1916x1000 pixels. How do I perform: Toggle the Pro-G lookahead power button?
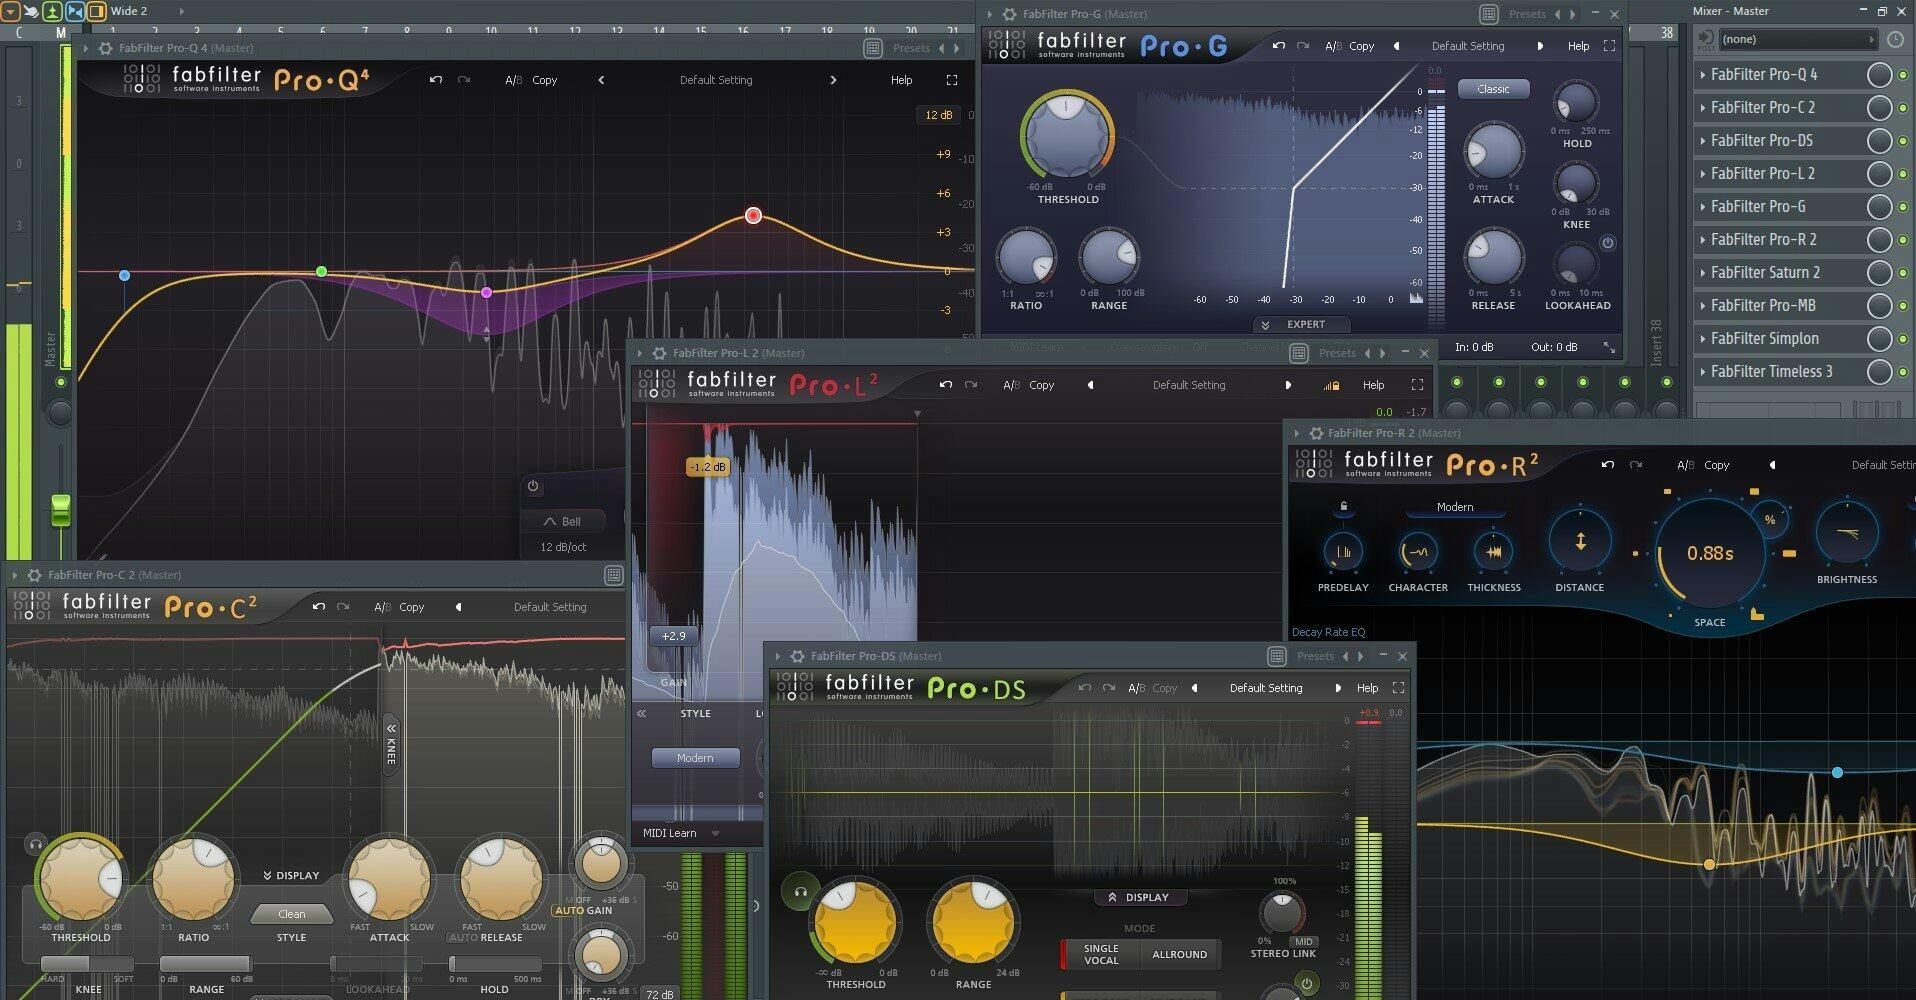1607,243
